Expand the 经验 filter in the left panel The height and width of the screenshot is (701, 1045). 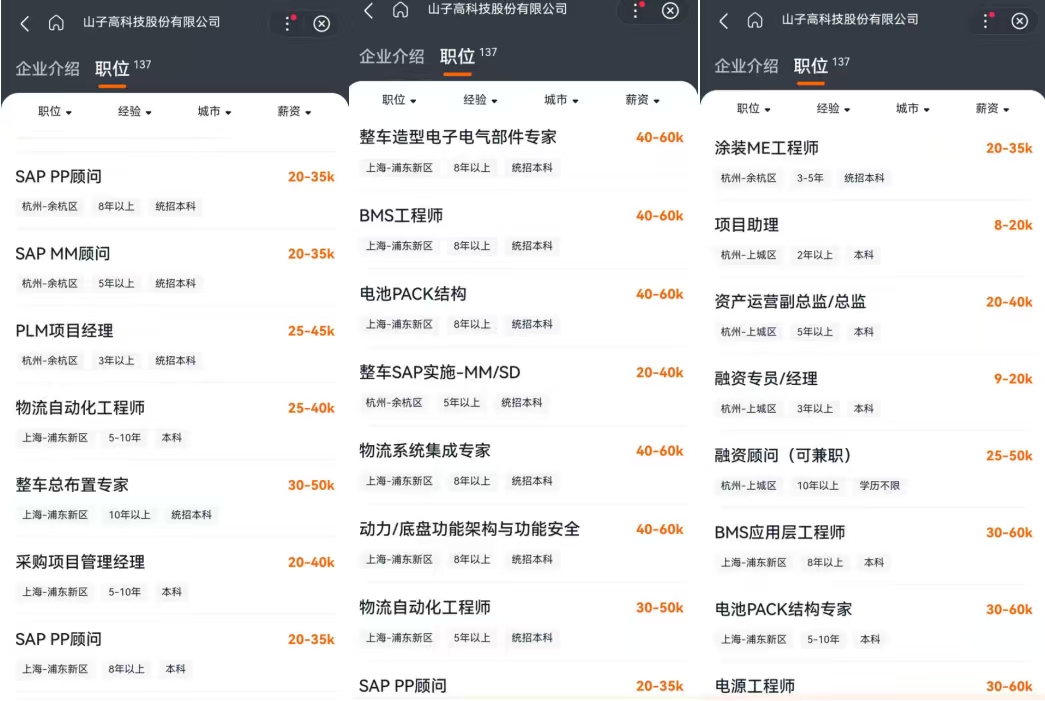click(x=135, y=111)
